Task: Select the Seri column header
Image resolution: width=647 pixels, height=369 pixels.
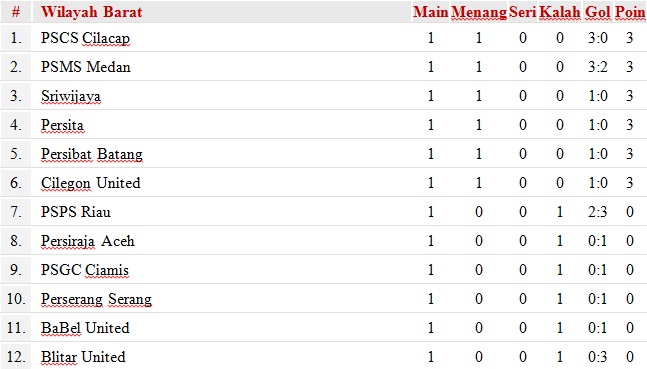Action: pyautogui.click(x=522, y=12)
